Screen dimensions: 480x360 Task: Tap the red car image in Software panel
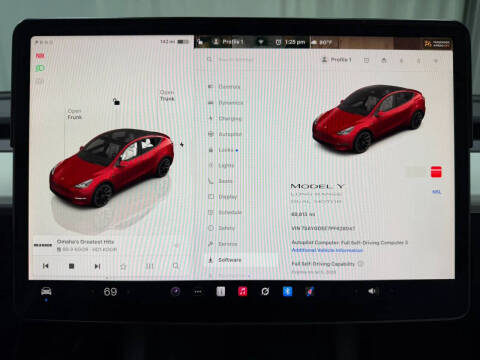[369, 118]
